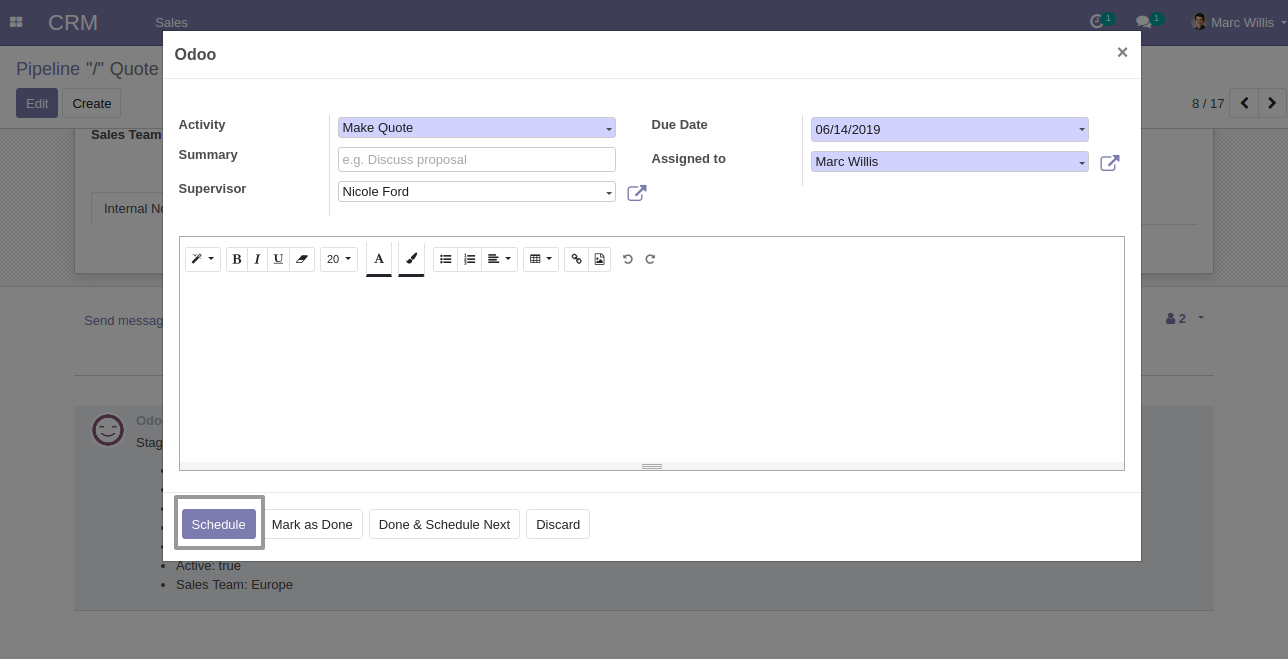This screenshot has height=659, width=1288.
Task: Open the Sales menu
Action: pyautogui.click(x=171, y=22)
